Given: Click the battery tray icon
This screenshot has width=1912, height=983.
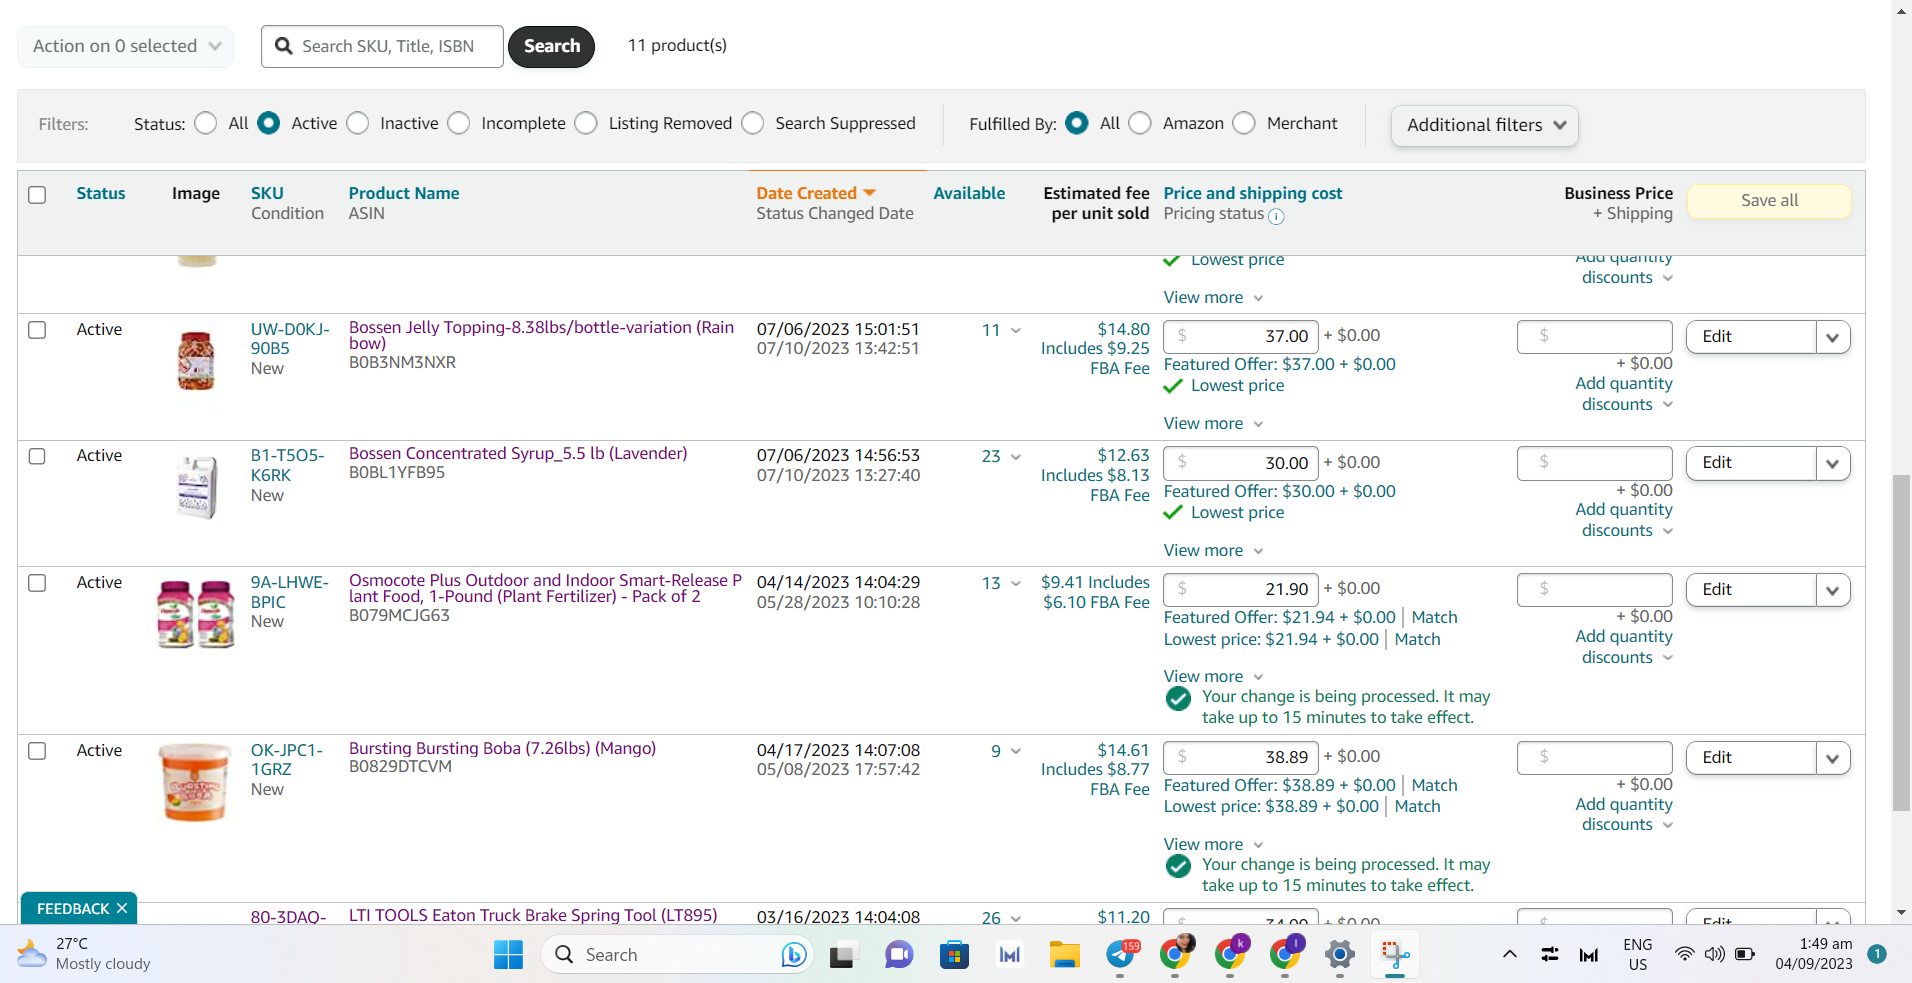Looking at the screenshot, I should click(x=1745, y=954).
